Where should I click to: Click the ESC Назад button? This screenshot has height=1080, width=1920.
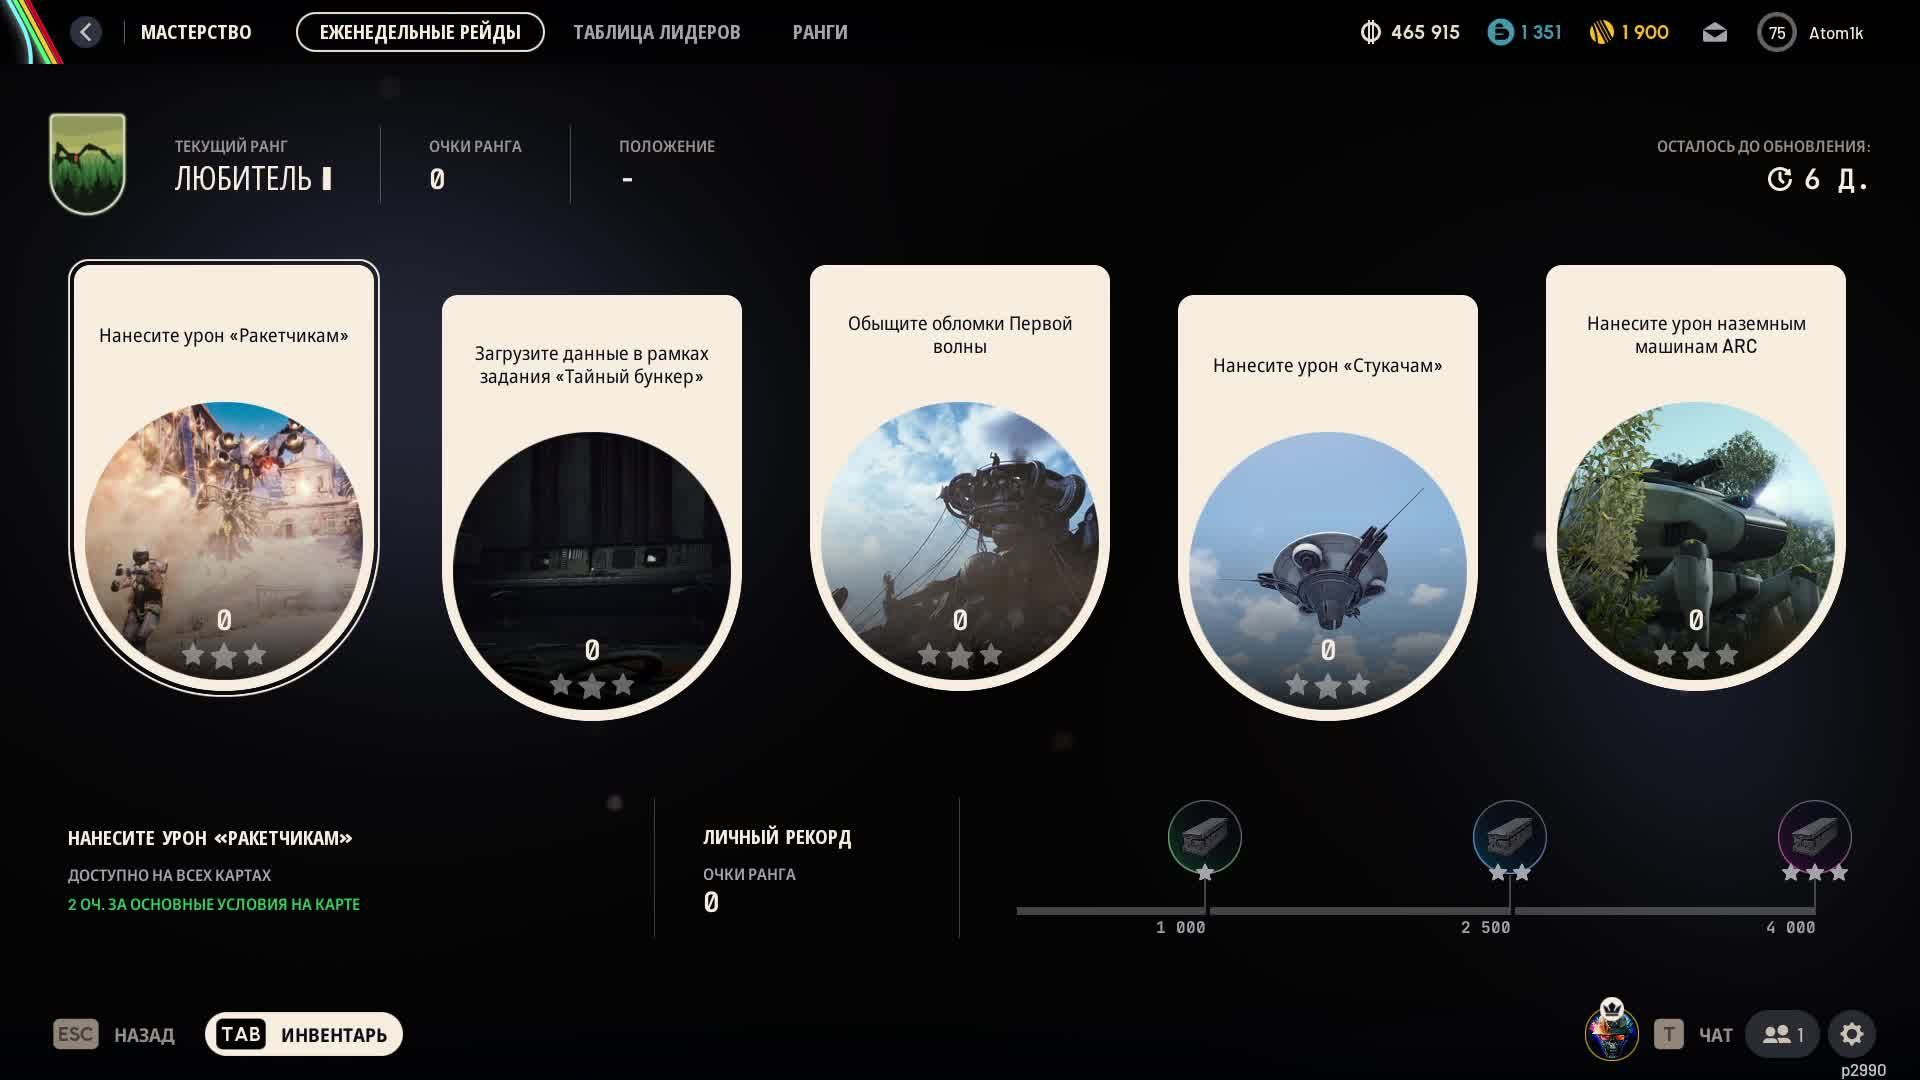click(x=114, y=1034)
